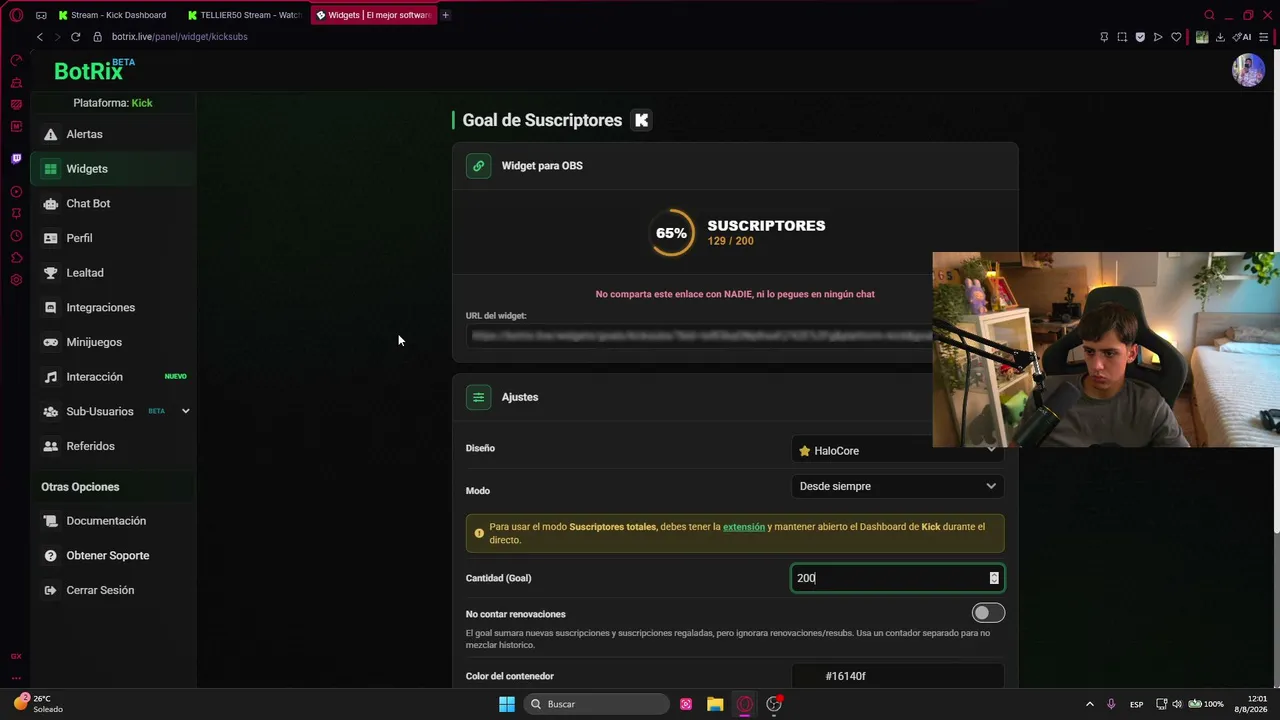Expand the Sub-Usuarios chevron
Screen dimensions: 1280x720
(x=185, y=411)
